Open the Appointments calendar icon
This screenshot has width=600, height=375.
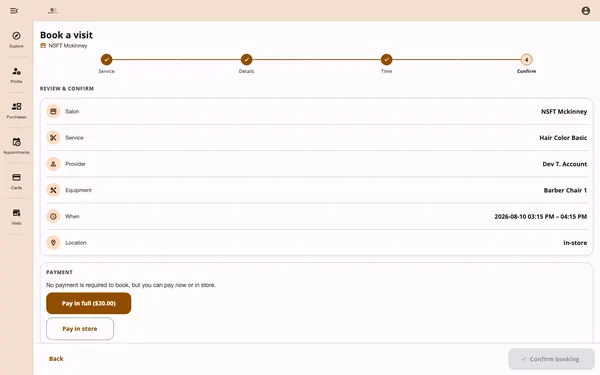tap(16, 142)
